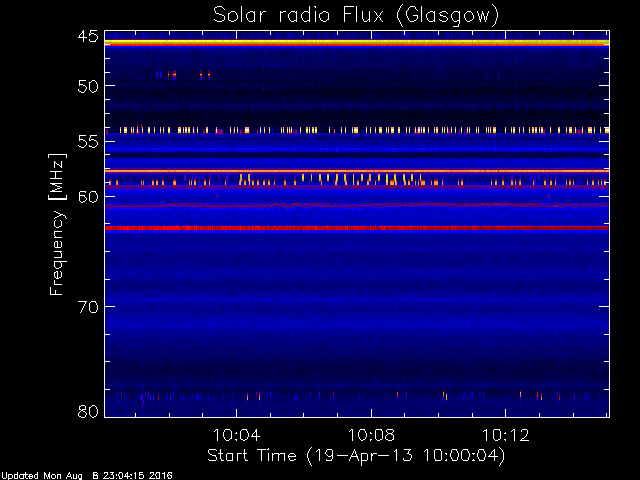The image size is (640, 480).
Task: Click the thin red line near 61 MHz
Action: [357, 205]
